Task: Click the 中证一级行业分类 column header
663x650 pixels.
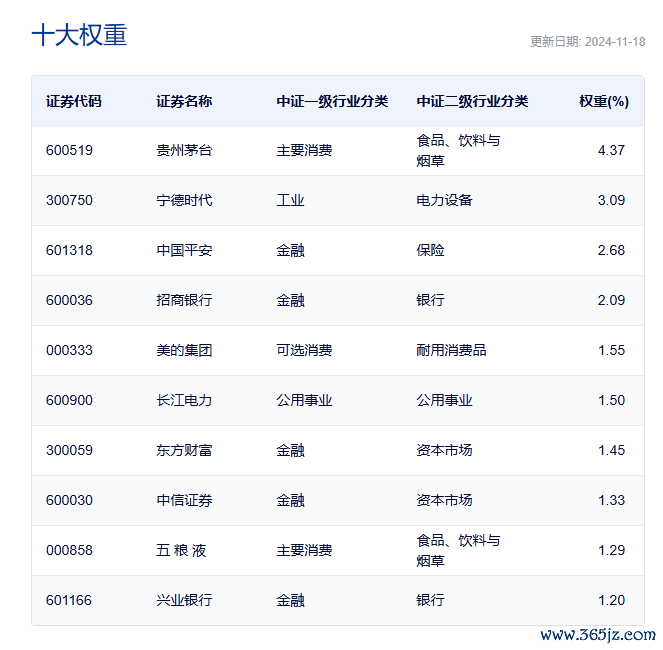Action: [x=332, y=101]
